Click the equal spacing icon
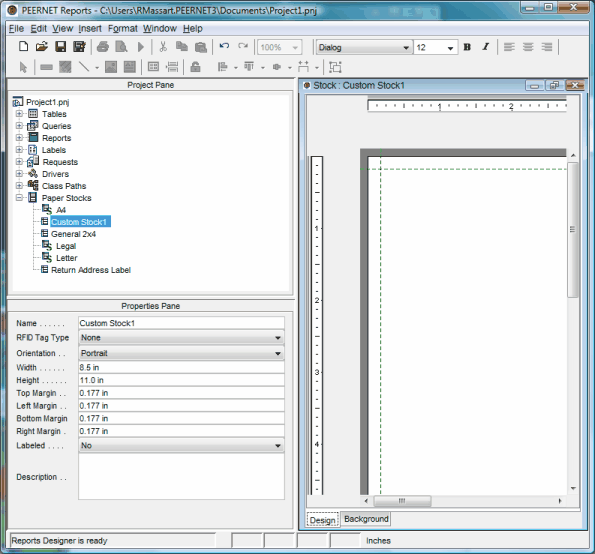 [x=304, y=67]
